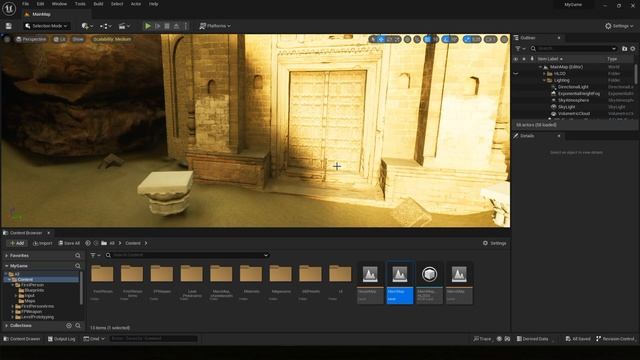Start Play In Editor with the green play button
The height and width of the screenshot is (360, 640).
coord(148,26)
